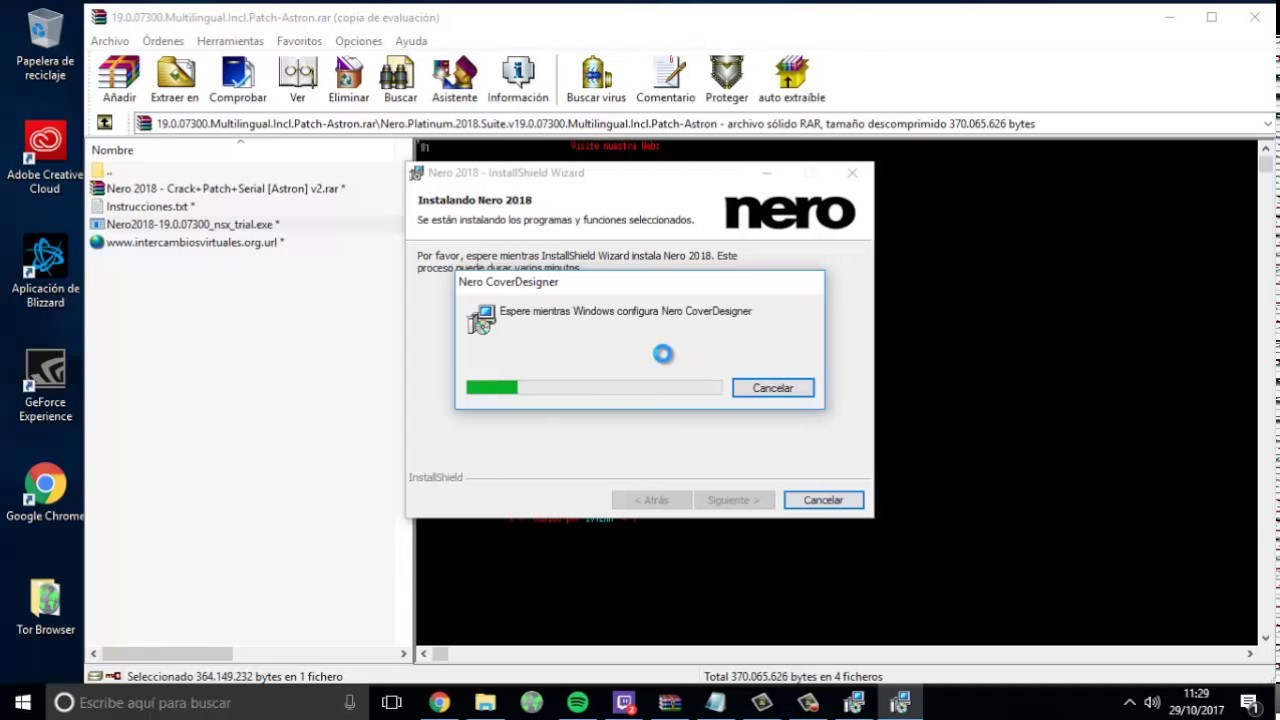Click the Extraer en toolbar icon
Image resolution: width=1280 pixels, height=720 pixels.
pos(174,80)
